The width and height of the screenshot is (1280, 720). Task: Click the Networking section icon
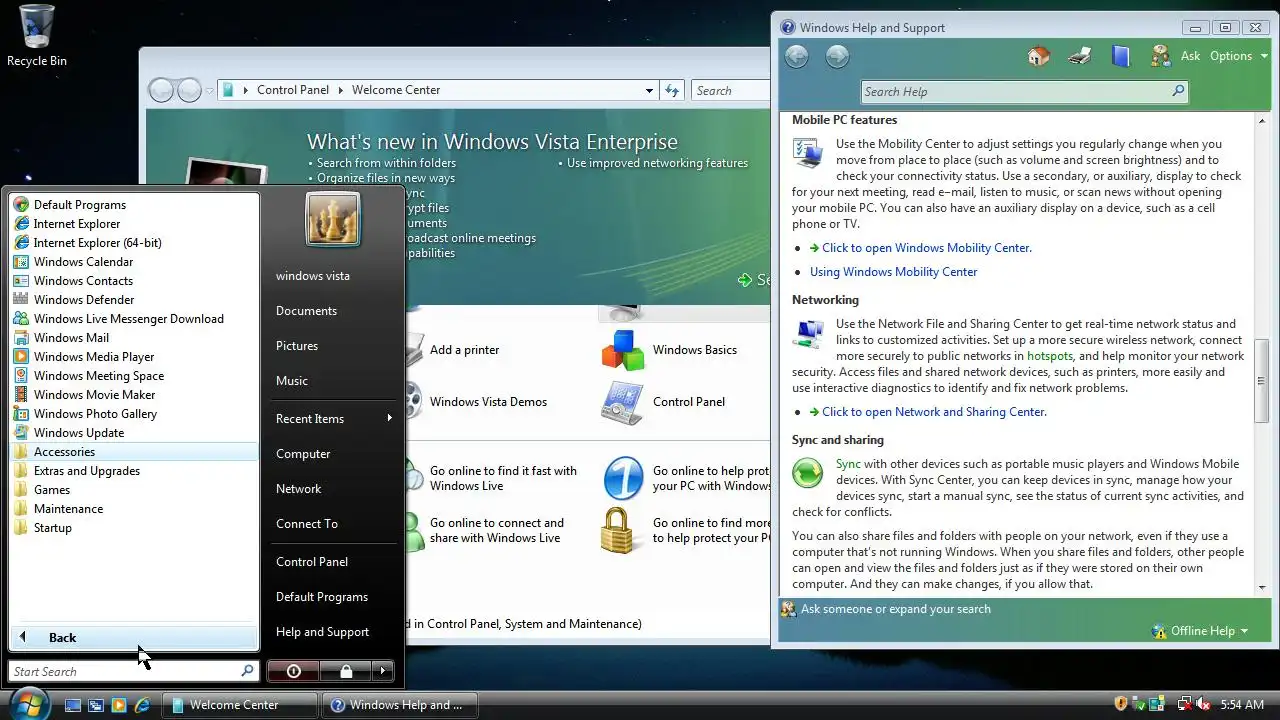(x=807, y=332)
